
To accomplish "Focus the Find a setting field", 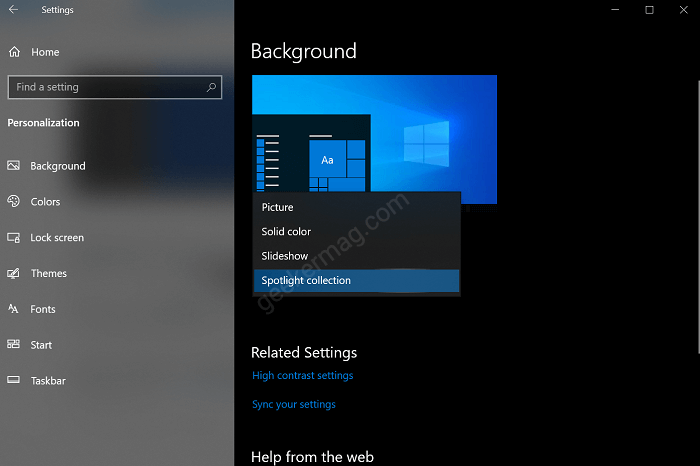I will pyautogui.click(x=115, y=87).
